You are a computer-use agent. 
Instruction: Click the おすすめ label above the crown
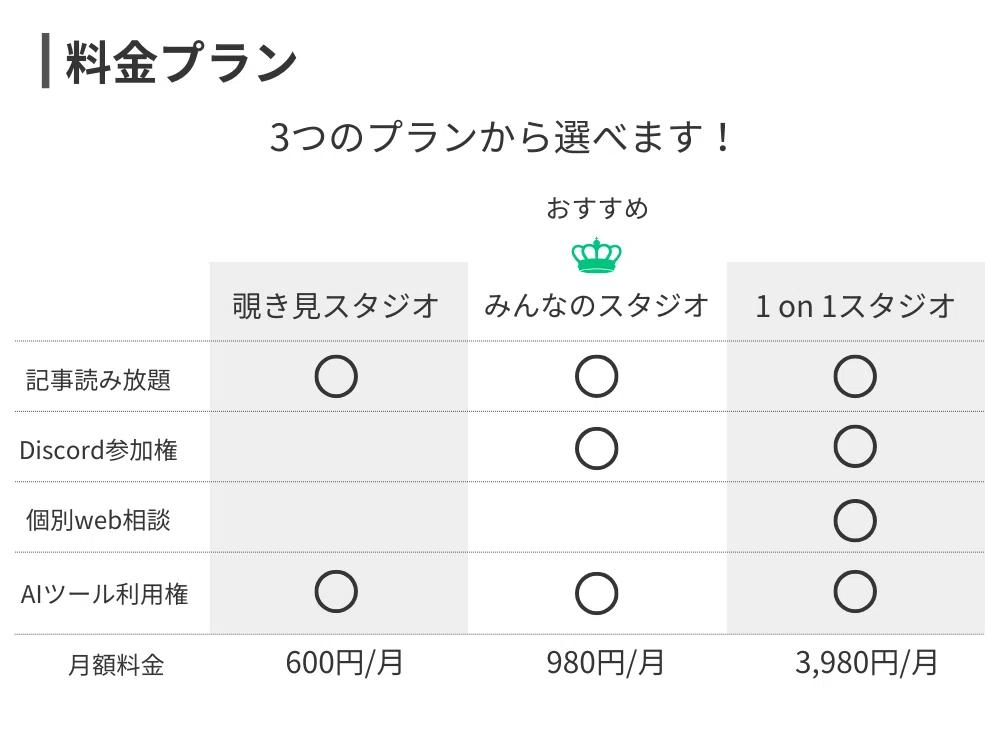click(597, 209)
